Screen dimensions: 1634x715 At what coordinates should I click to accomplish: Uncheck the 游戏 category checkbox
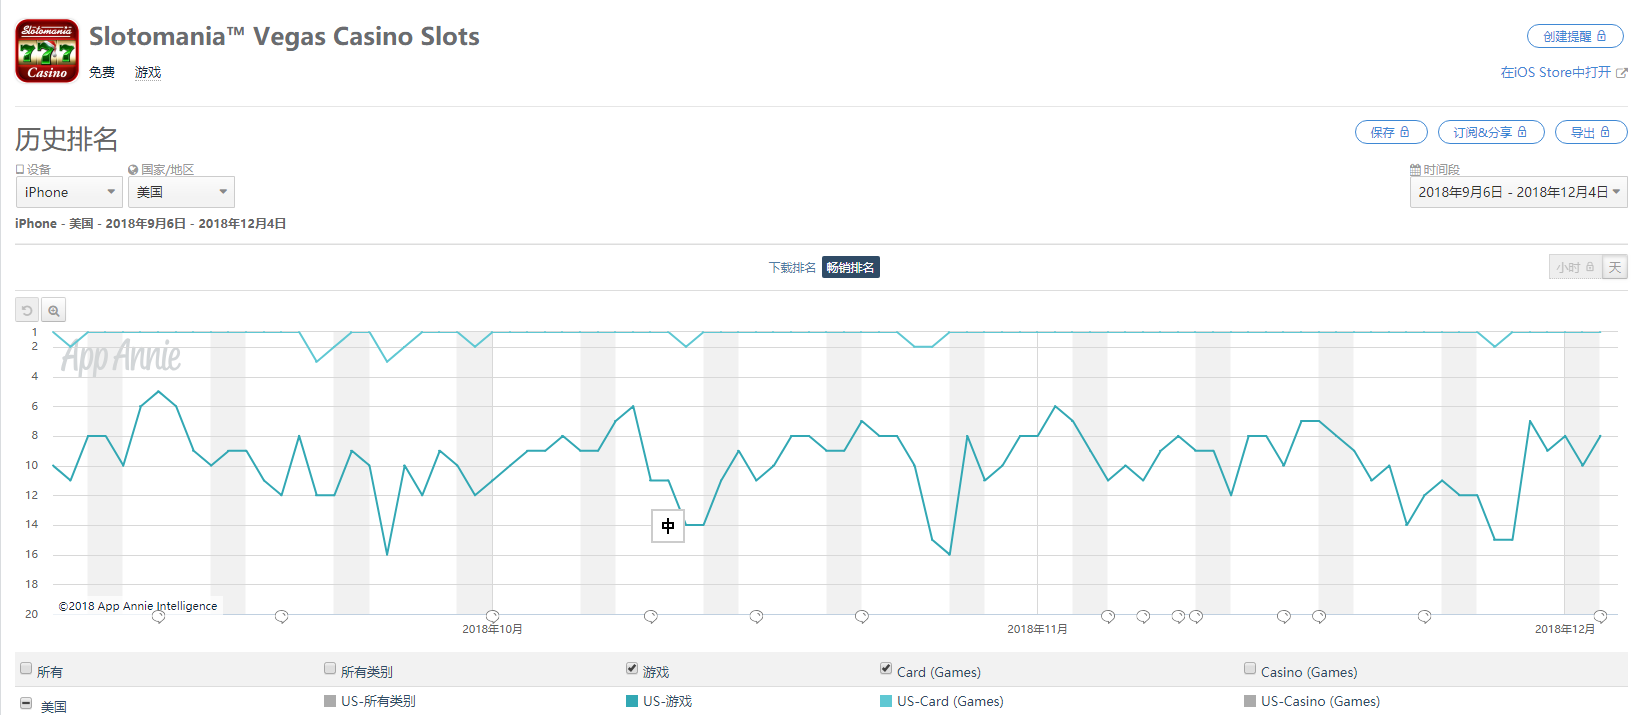tap(632, 669)
